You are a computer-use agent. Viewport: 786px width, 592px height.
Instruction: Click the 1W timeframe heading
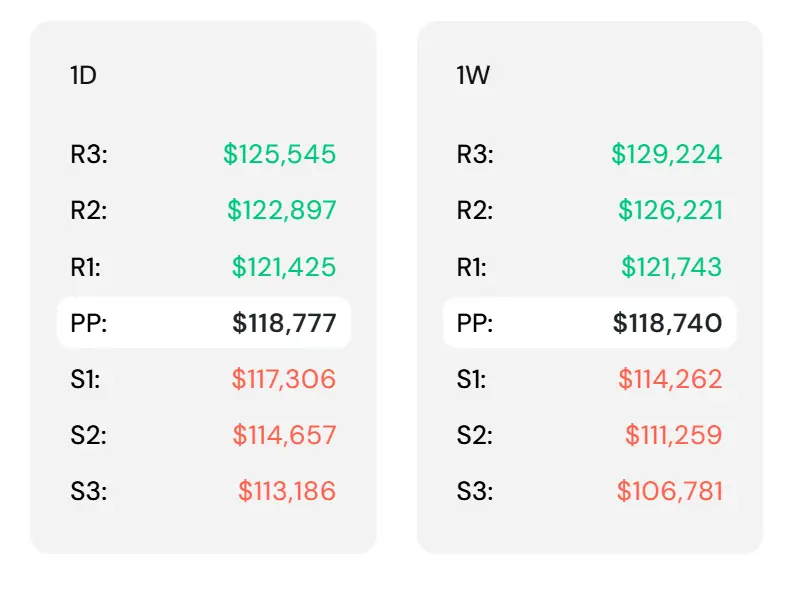[473, 76]
